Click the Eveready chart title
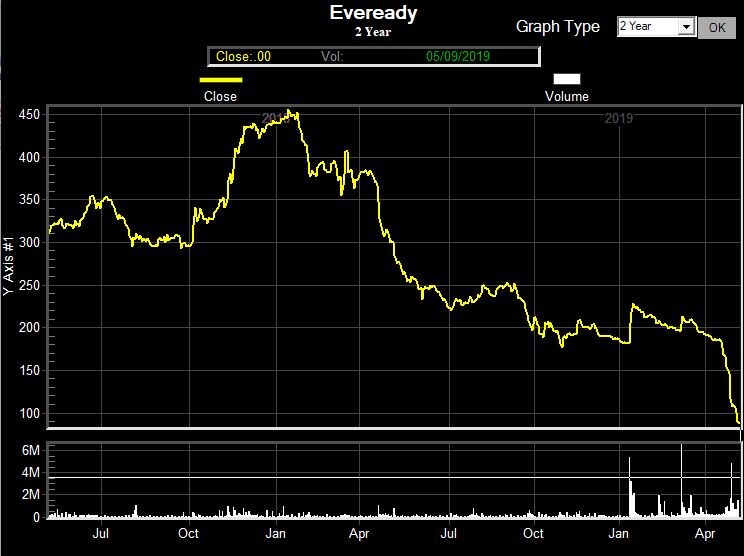 373,14
